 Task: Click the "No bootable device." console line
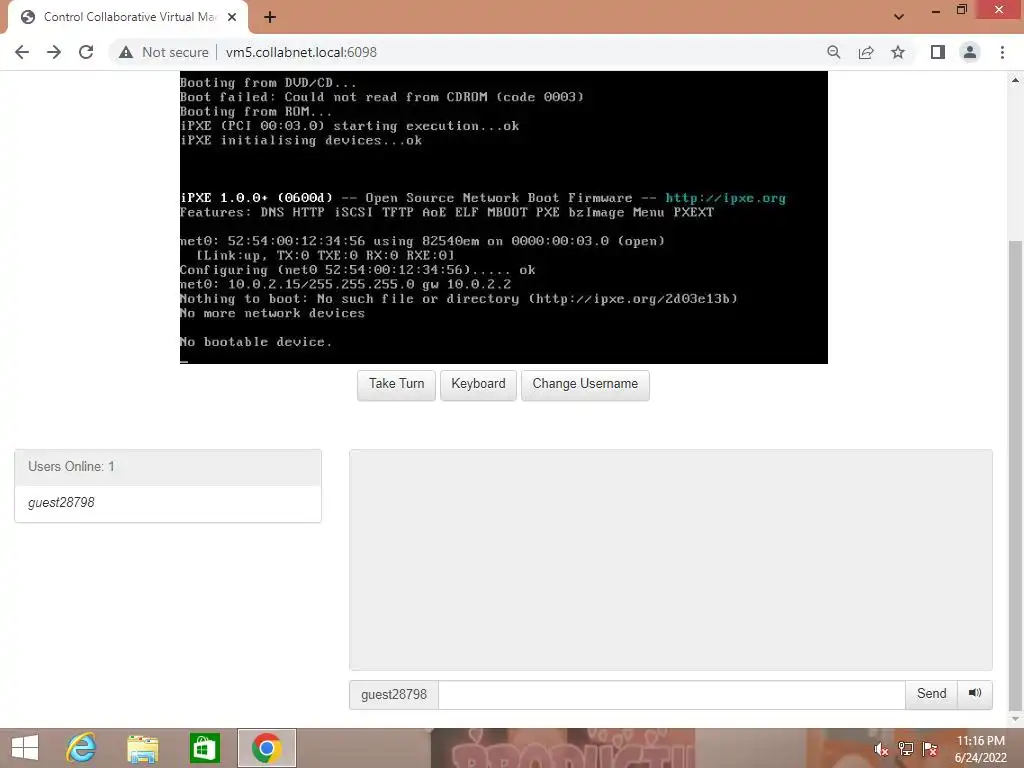[255, 342]
